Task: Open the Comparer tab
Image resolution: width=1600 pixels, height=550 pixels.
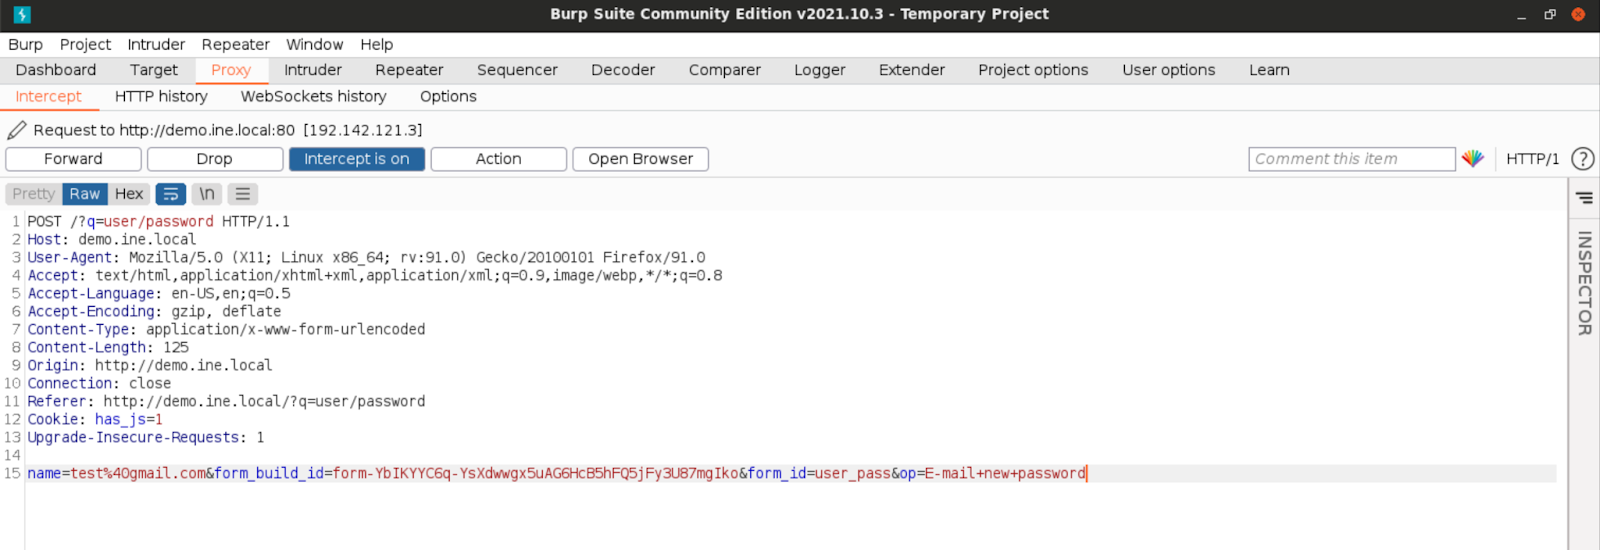Action: (725, 70)
